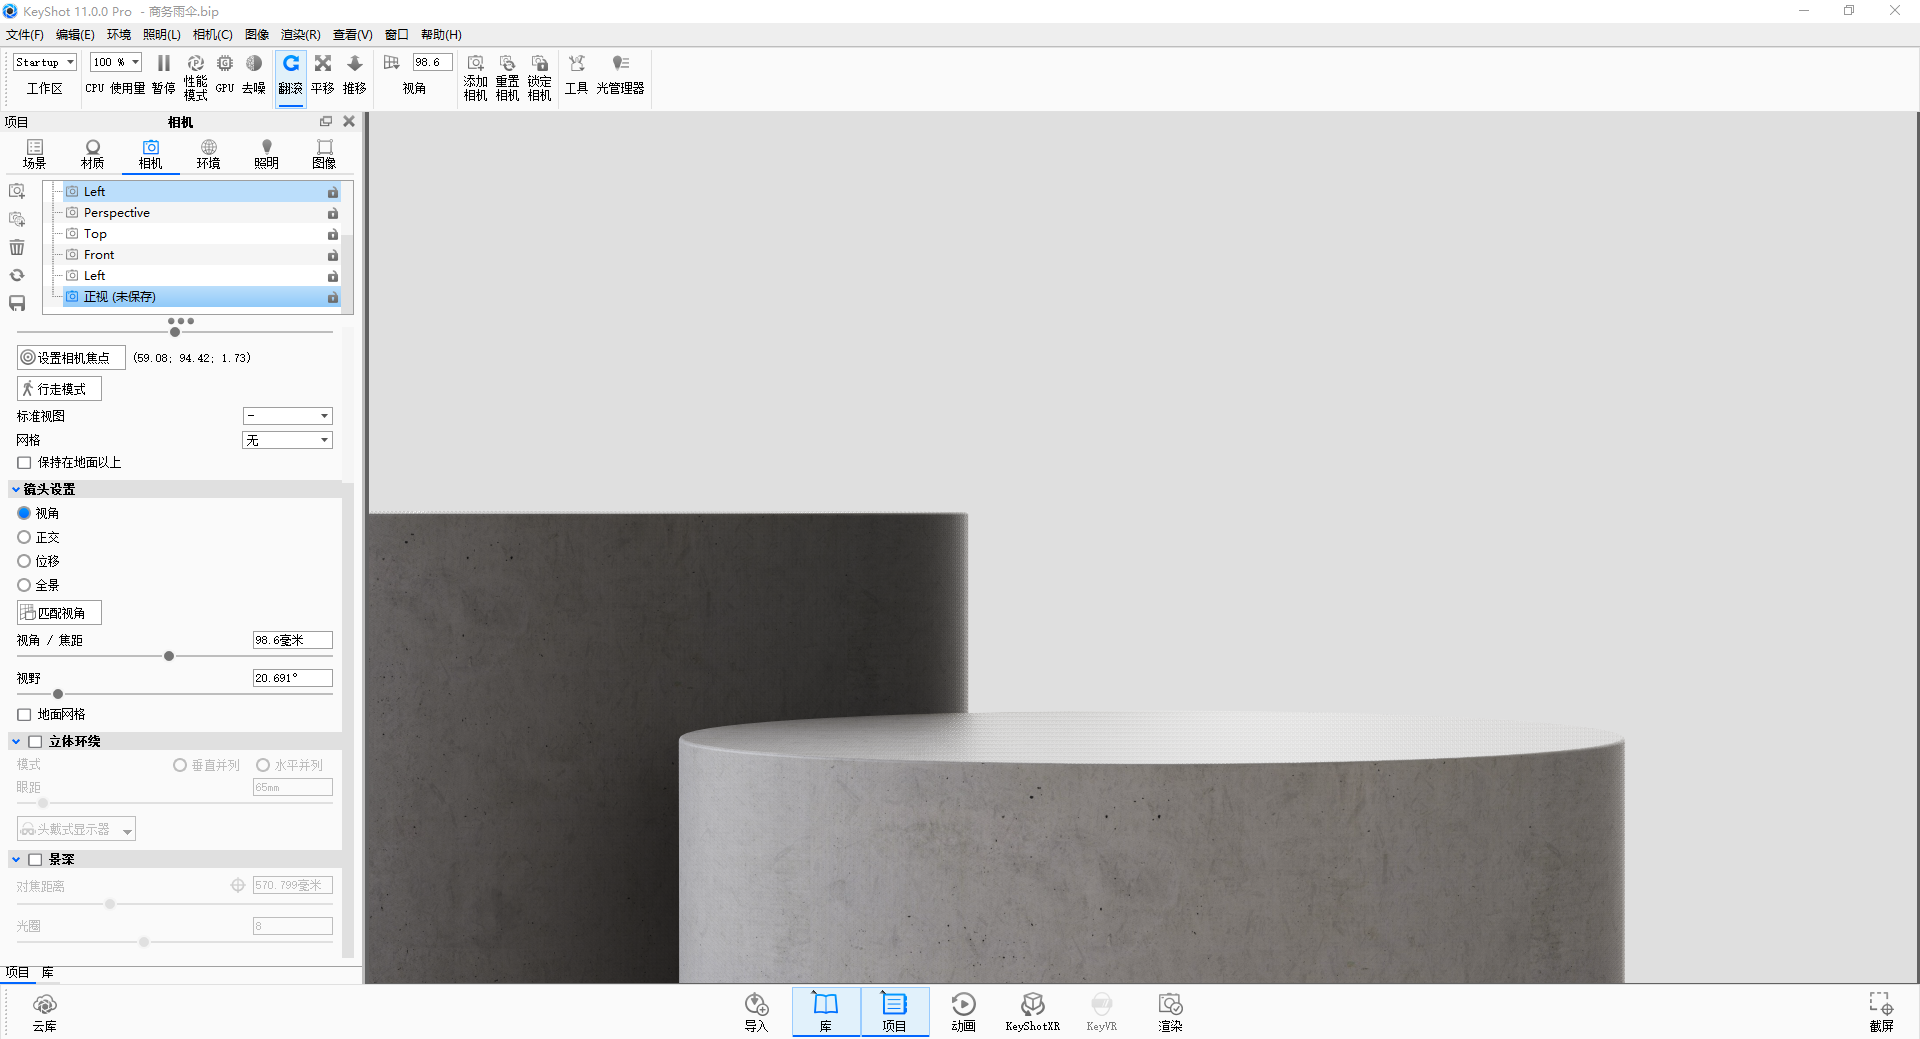Click 设置相机焦点 button
The image size is (1920, 1039).
(x=71, y=357)
